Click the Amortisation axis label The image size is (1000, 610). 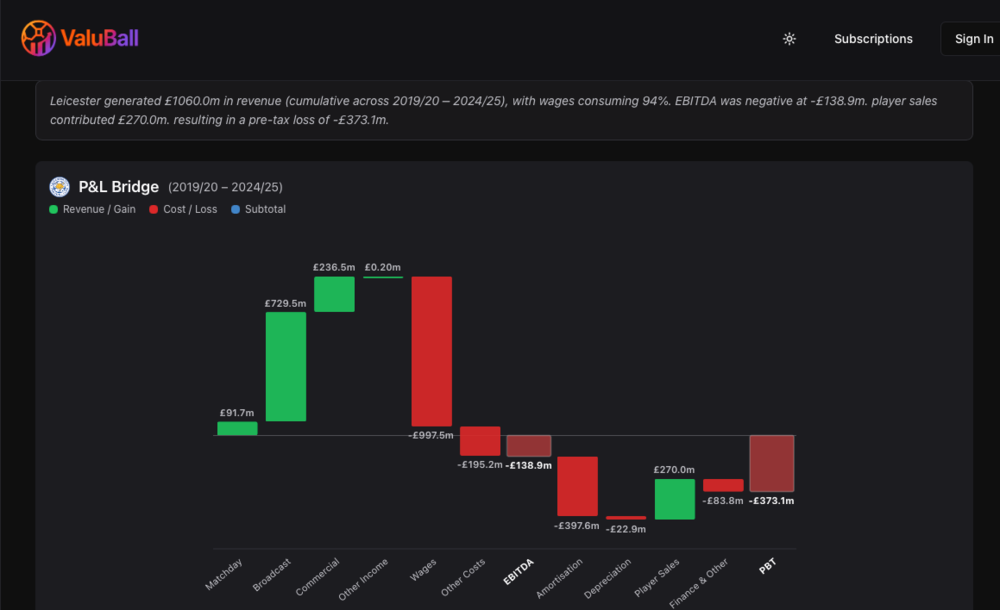[559, 578]
